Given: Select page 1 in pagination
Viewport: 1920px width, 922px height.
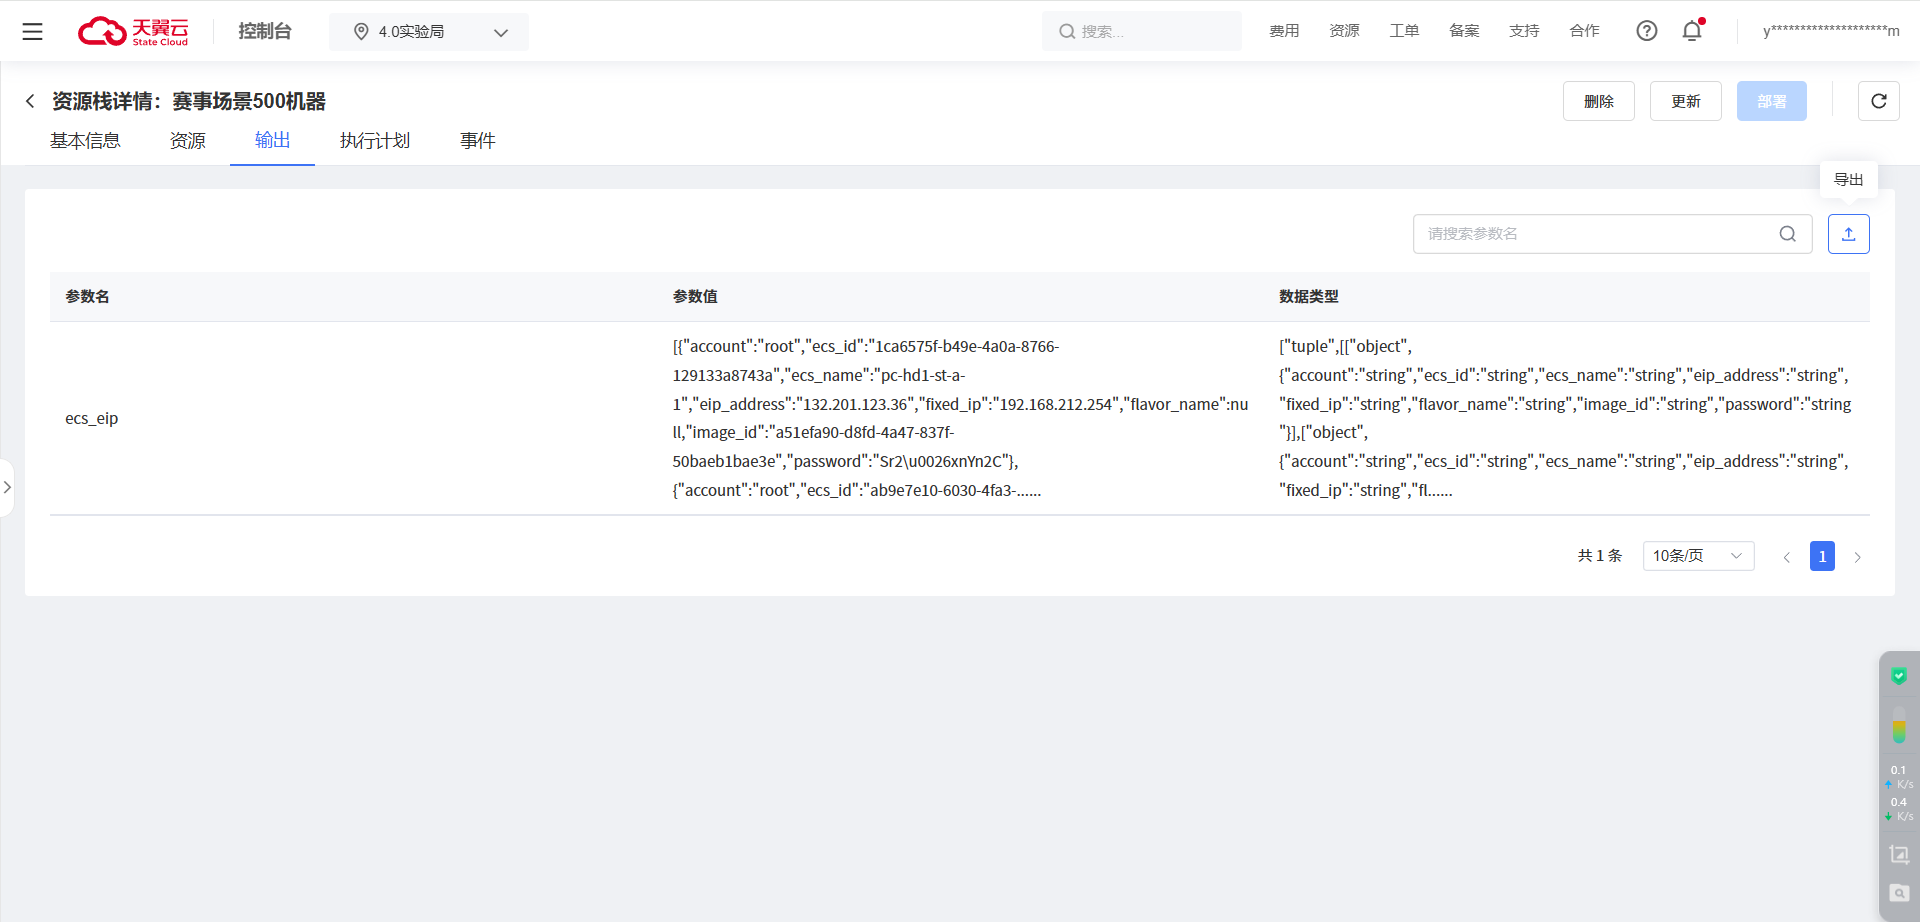Looking at the screenshot, I should click(x=1822, y=556).
